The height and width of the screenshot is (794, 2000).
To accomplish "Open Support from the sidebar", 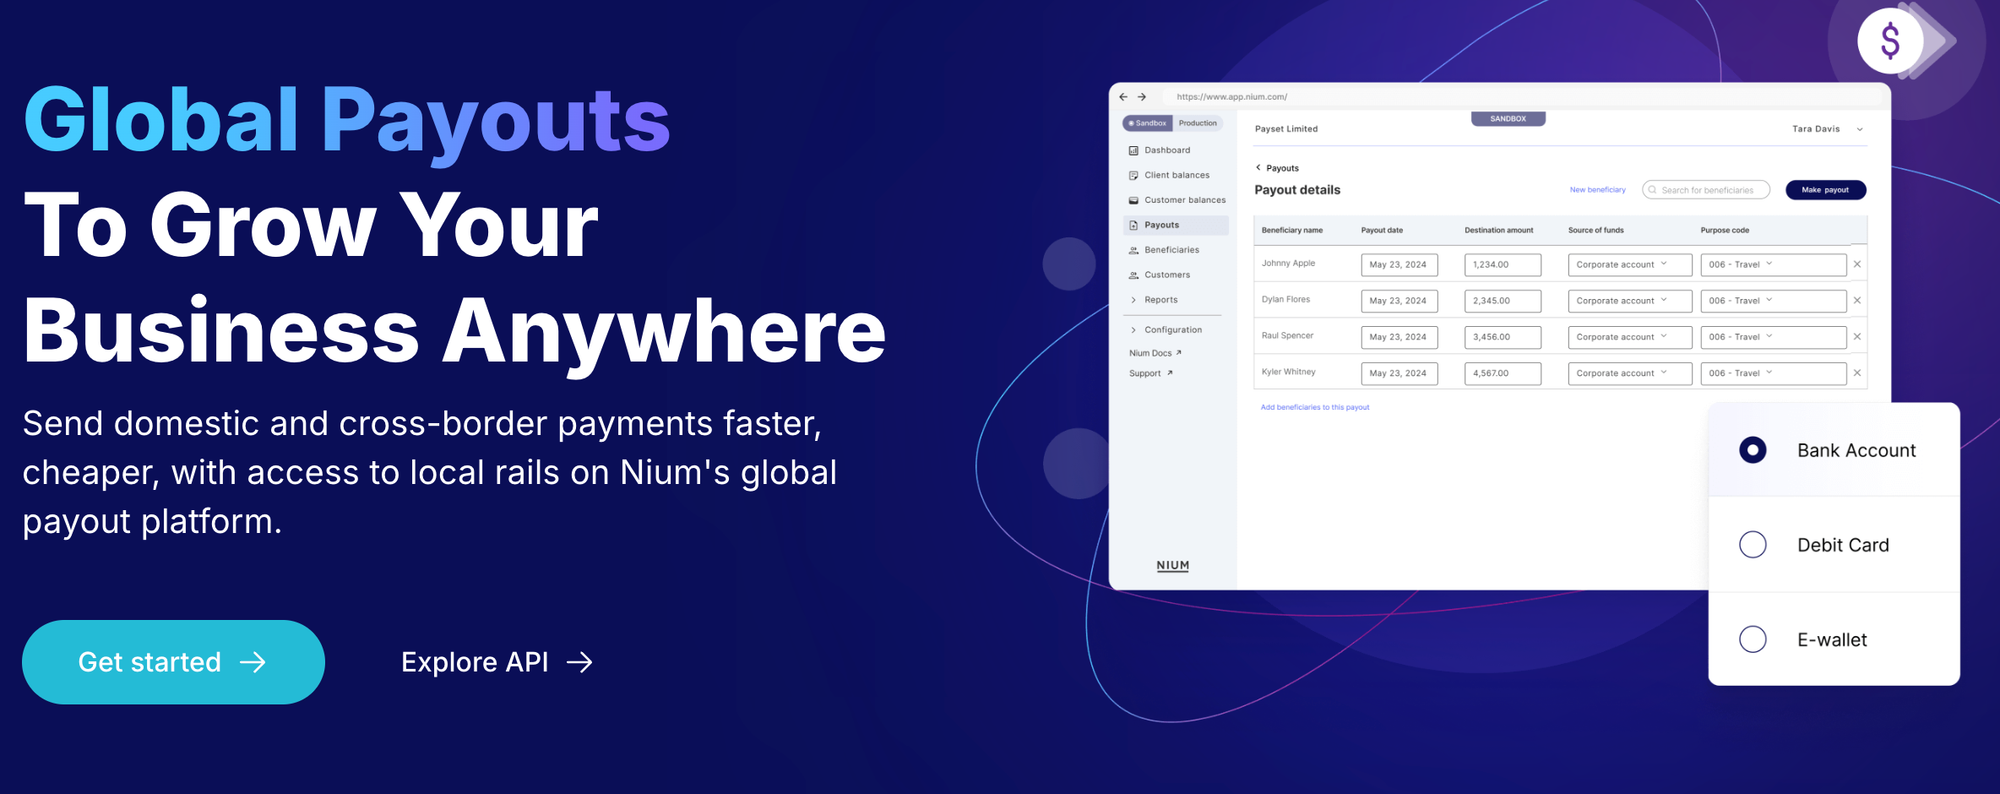I will (x=1151, y=374).
